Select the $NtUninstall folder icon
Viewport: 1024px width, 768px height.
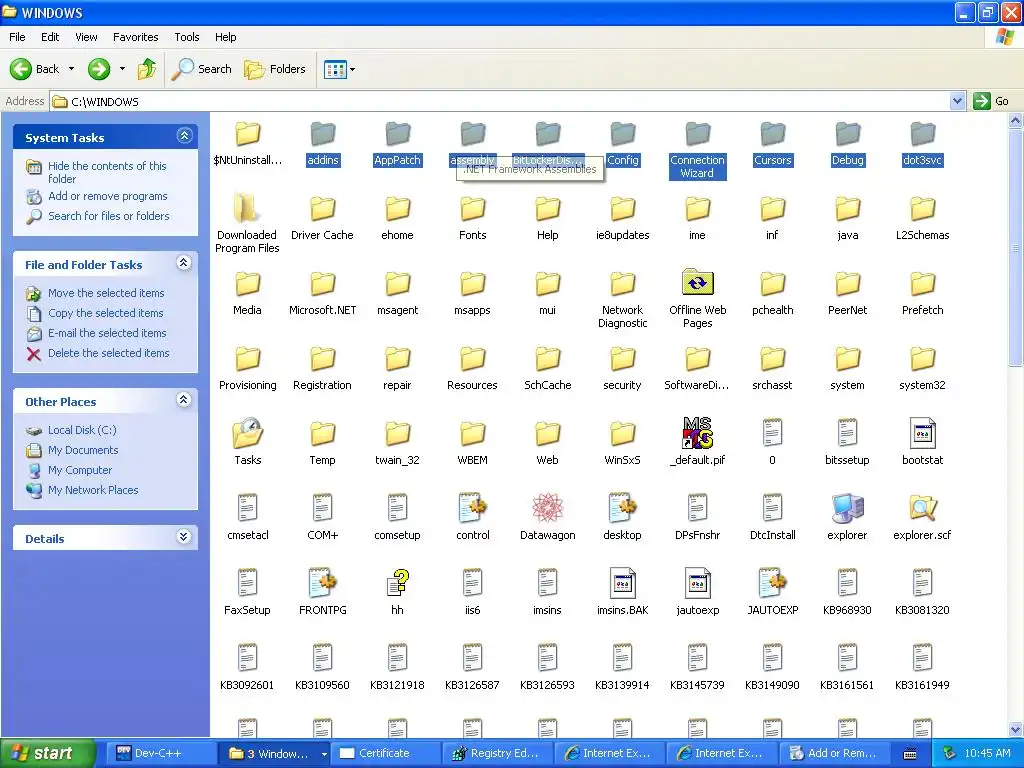pyautogui.click(x=248, y=135)
